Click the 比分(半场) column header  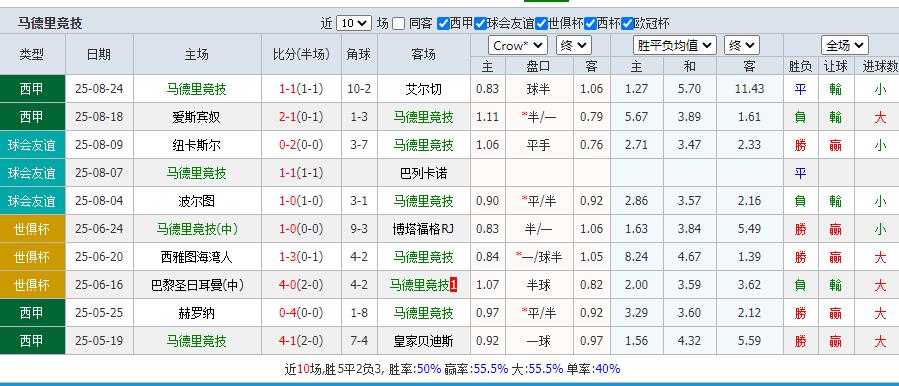301,54
